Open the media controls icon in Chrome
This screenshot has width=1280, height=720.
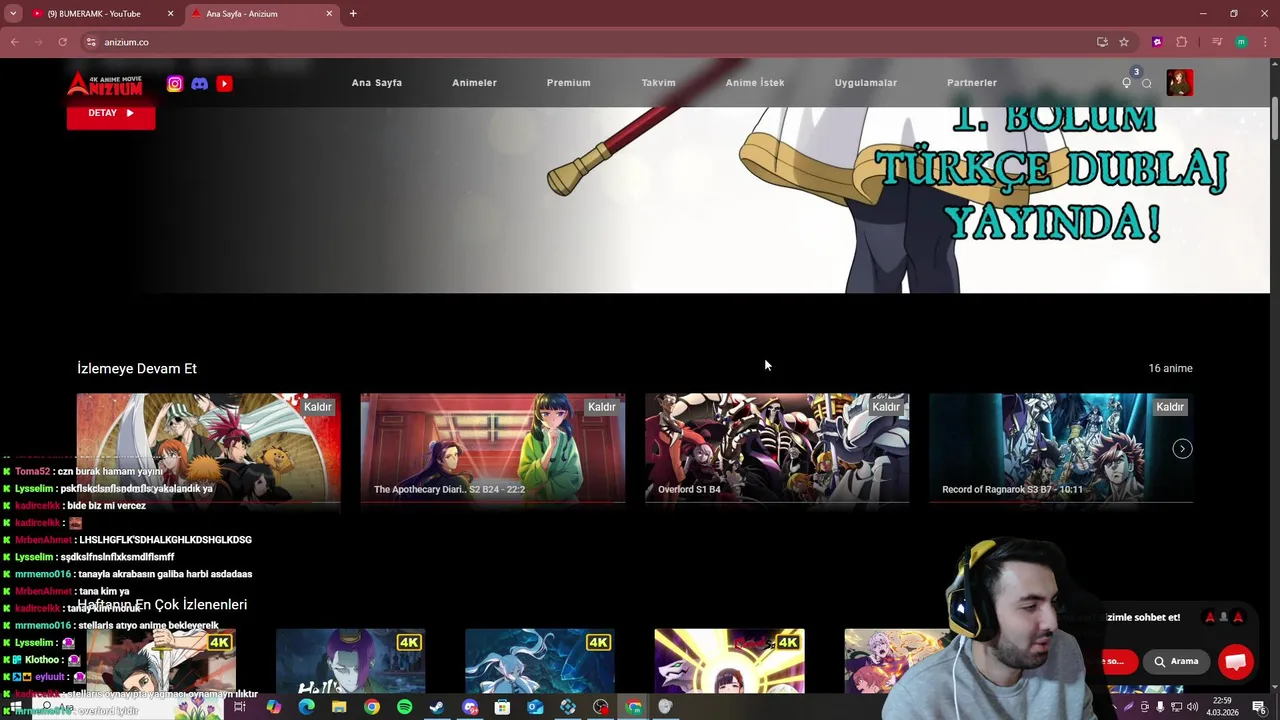1217,42
